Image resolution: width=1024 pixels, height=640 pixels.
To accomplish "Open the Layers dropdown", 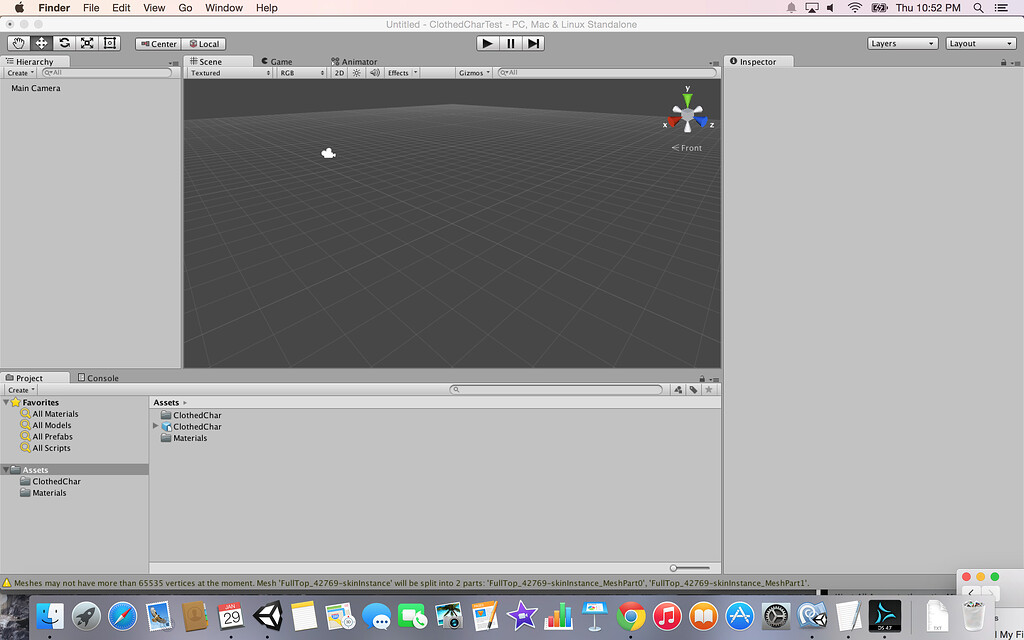I will [x=901, y=43].
